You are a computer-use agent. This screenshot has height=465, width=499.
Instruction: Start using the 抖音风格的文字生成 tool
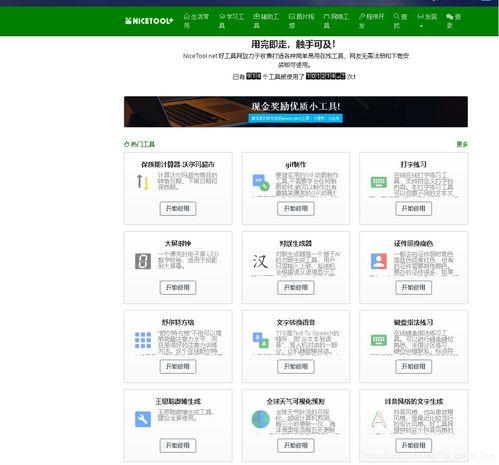(x=413, y=445)
